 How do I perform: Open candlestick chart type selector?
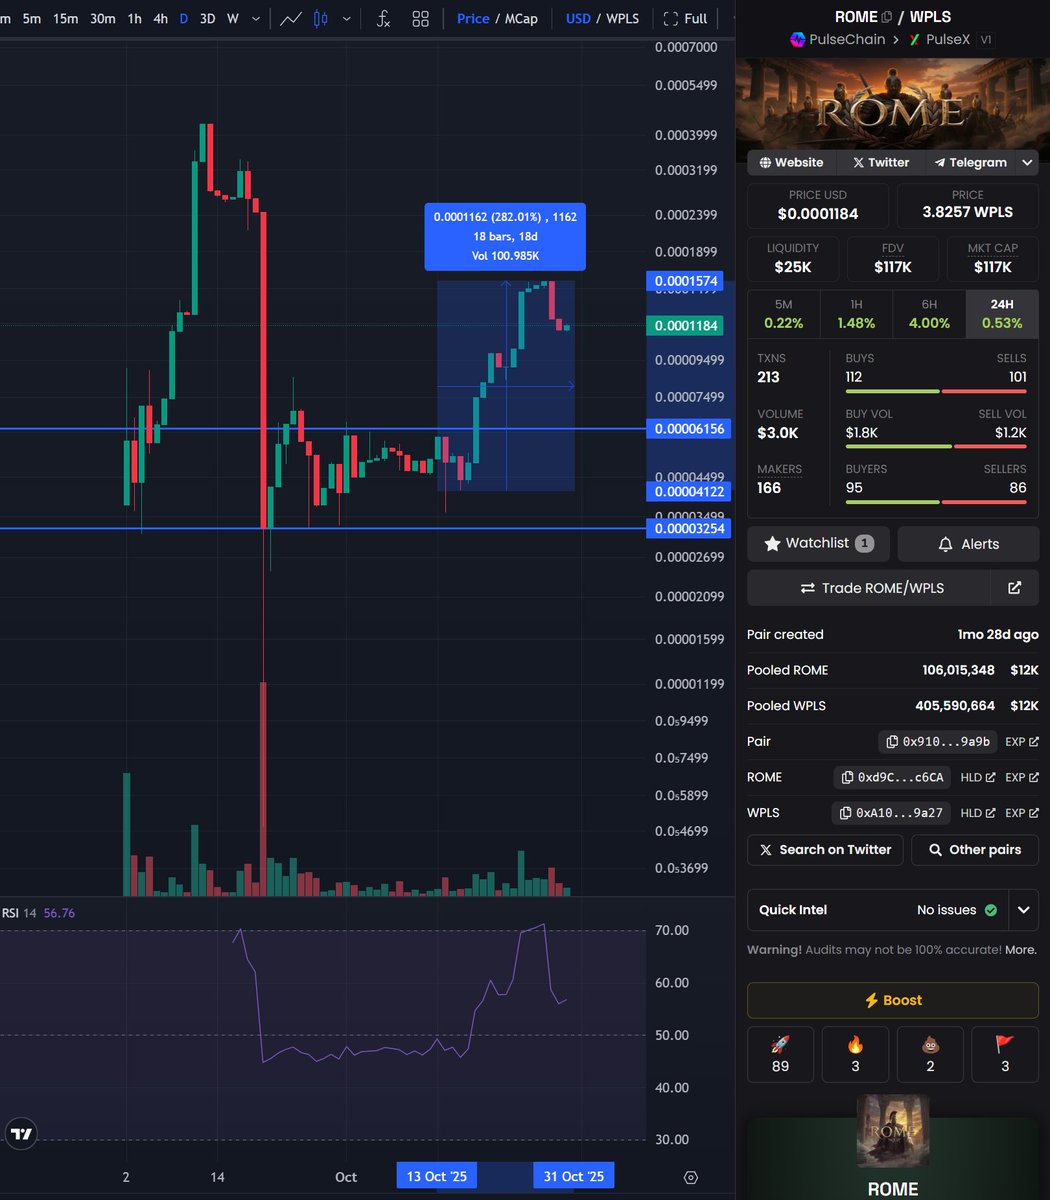click(x=320, y=18)
